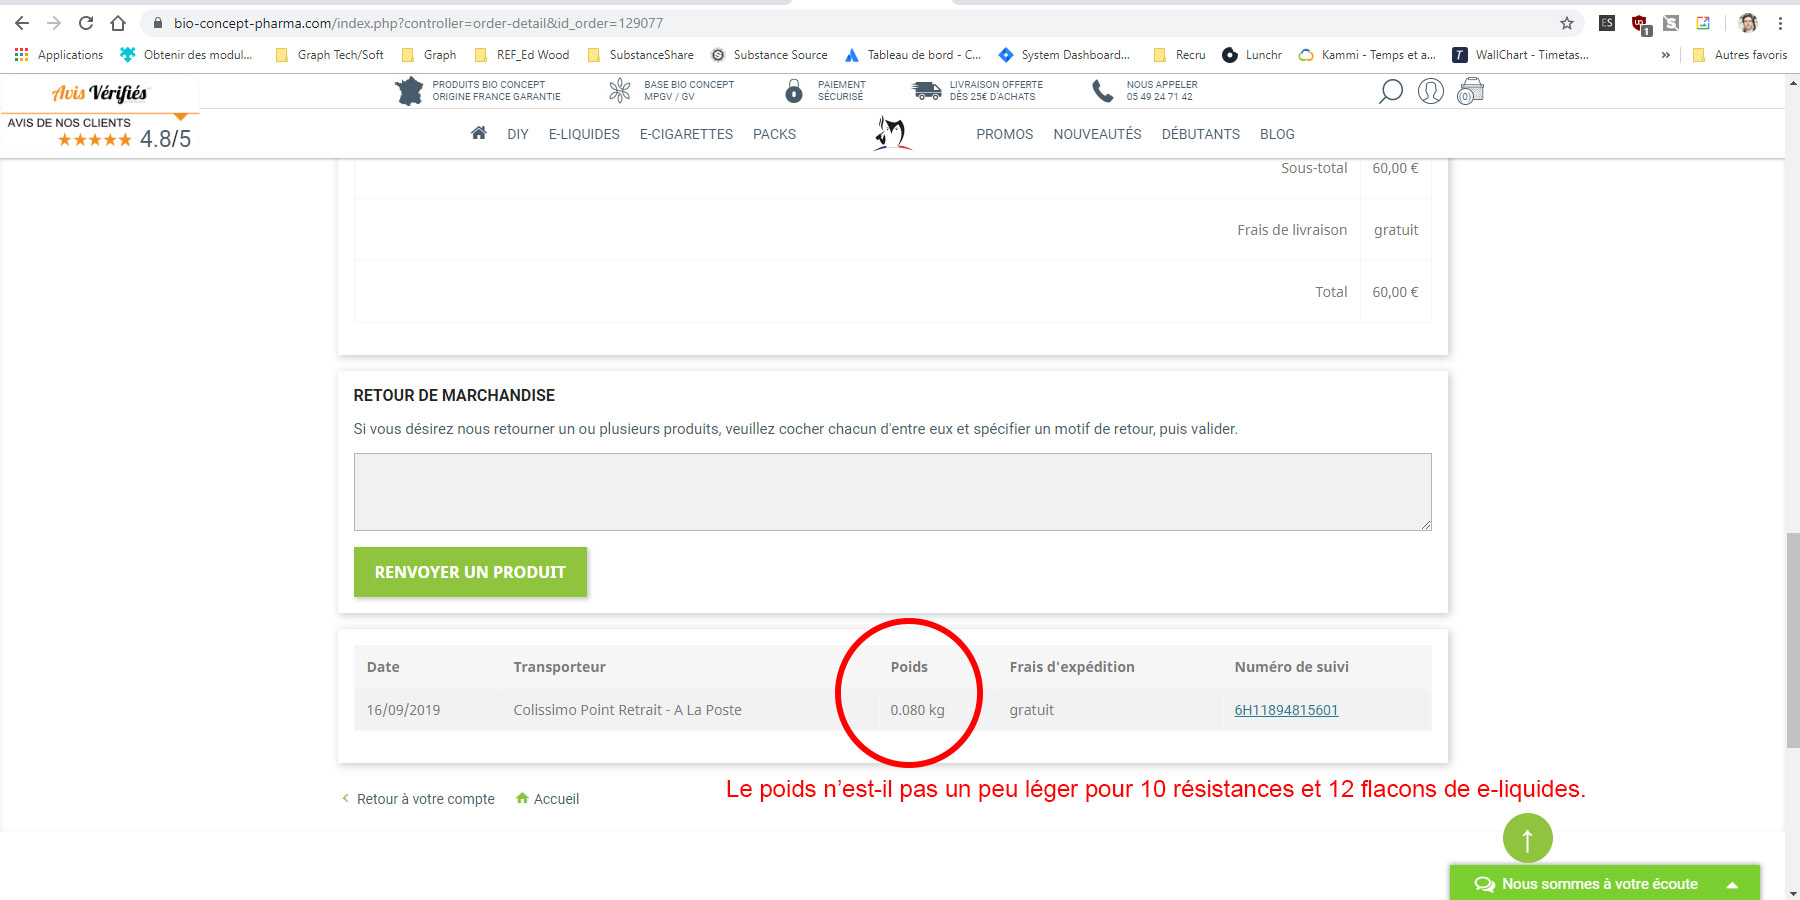Image resolution: width=1800 pixels, height=900 pixels.
Task: Click the home icon in site navigation
Action: coord(479,133)
